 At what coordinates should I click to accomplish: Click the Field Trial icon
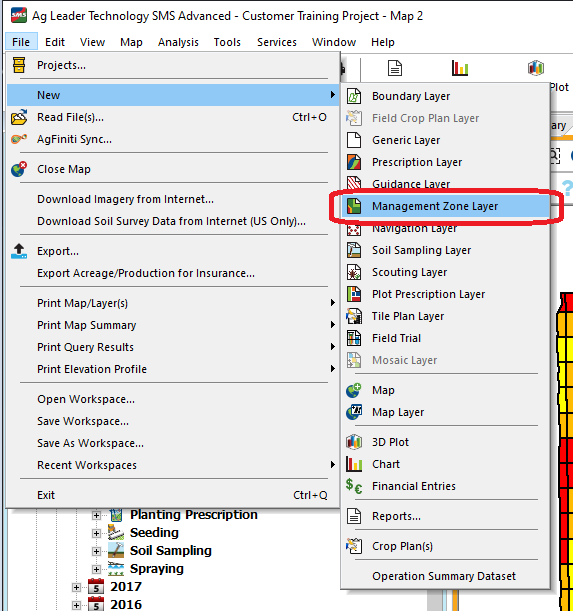point(354,338)
